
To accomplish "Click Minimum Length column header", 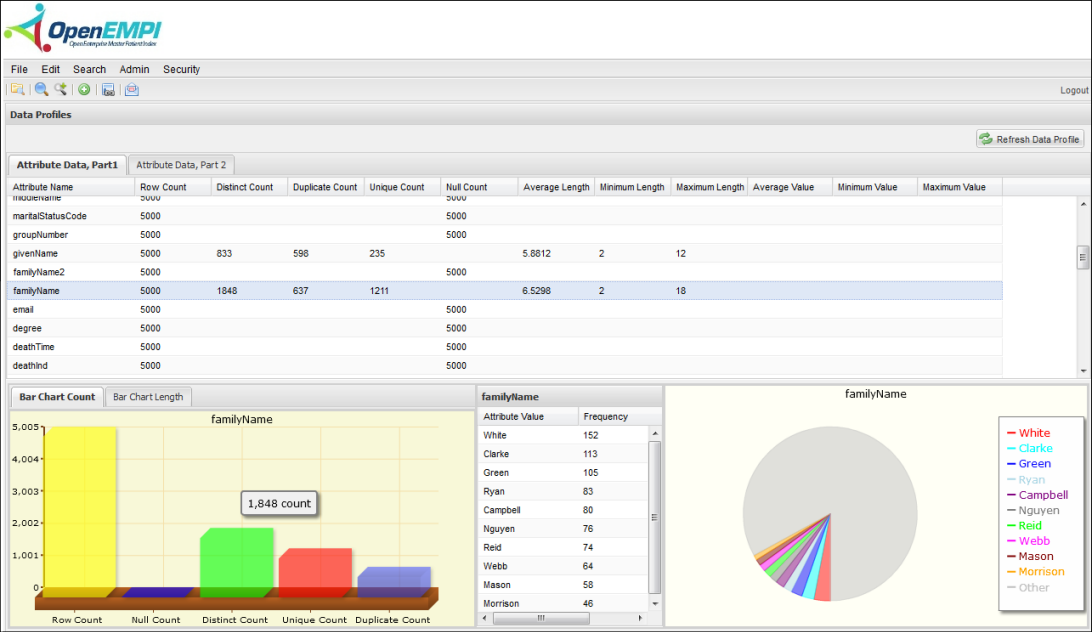I will [x=633, y=187].
